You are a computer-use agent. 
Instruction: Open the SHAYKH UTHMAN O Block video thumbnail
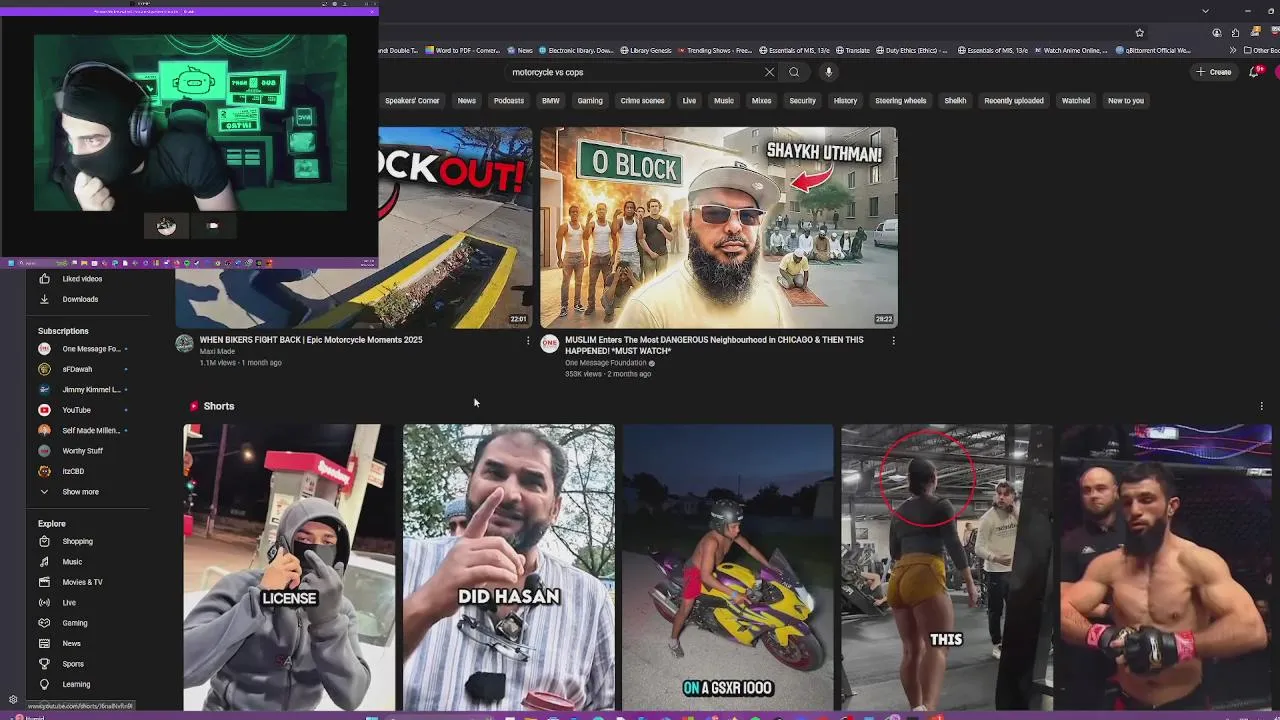click(719, 227)
